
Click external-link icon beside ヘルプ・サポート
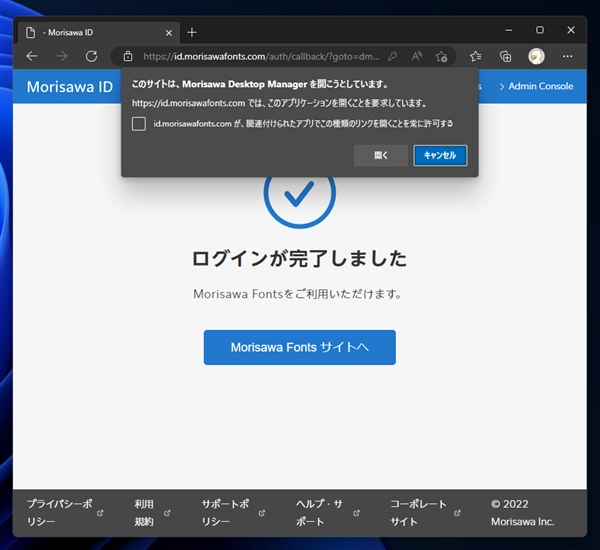356,513
